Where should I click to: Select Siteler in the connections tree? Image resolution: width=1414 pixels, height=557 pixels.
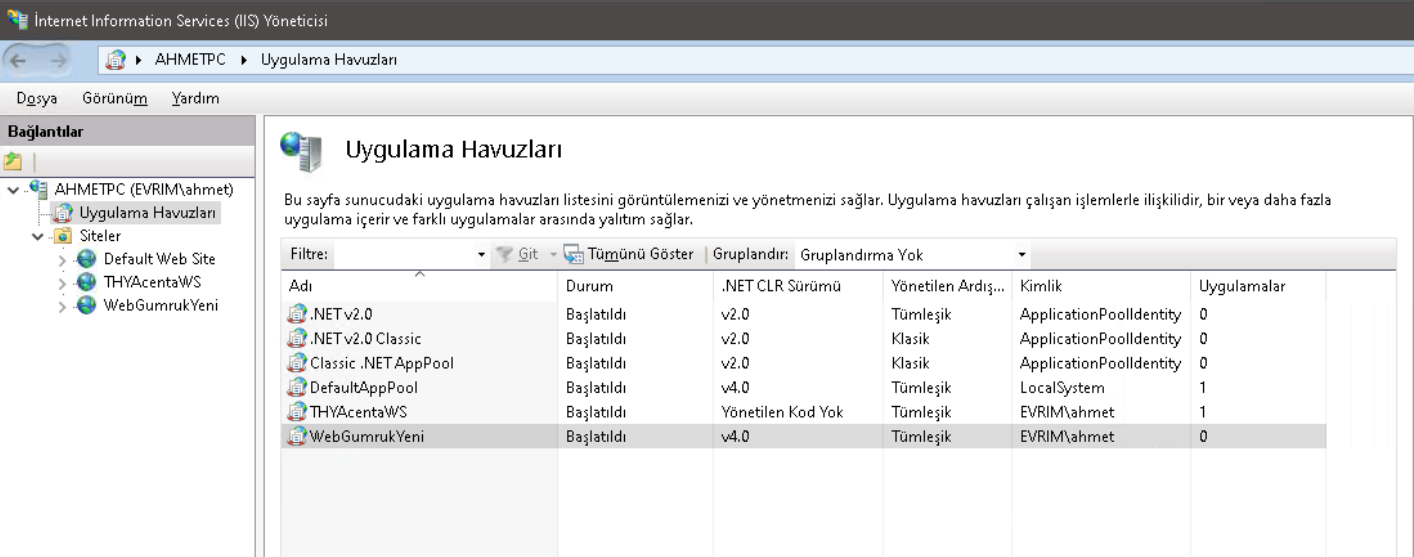pyautogui.click(x=100, y=236)
